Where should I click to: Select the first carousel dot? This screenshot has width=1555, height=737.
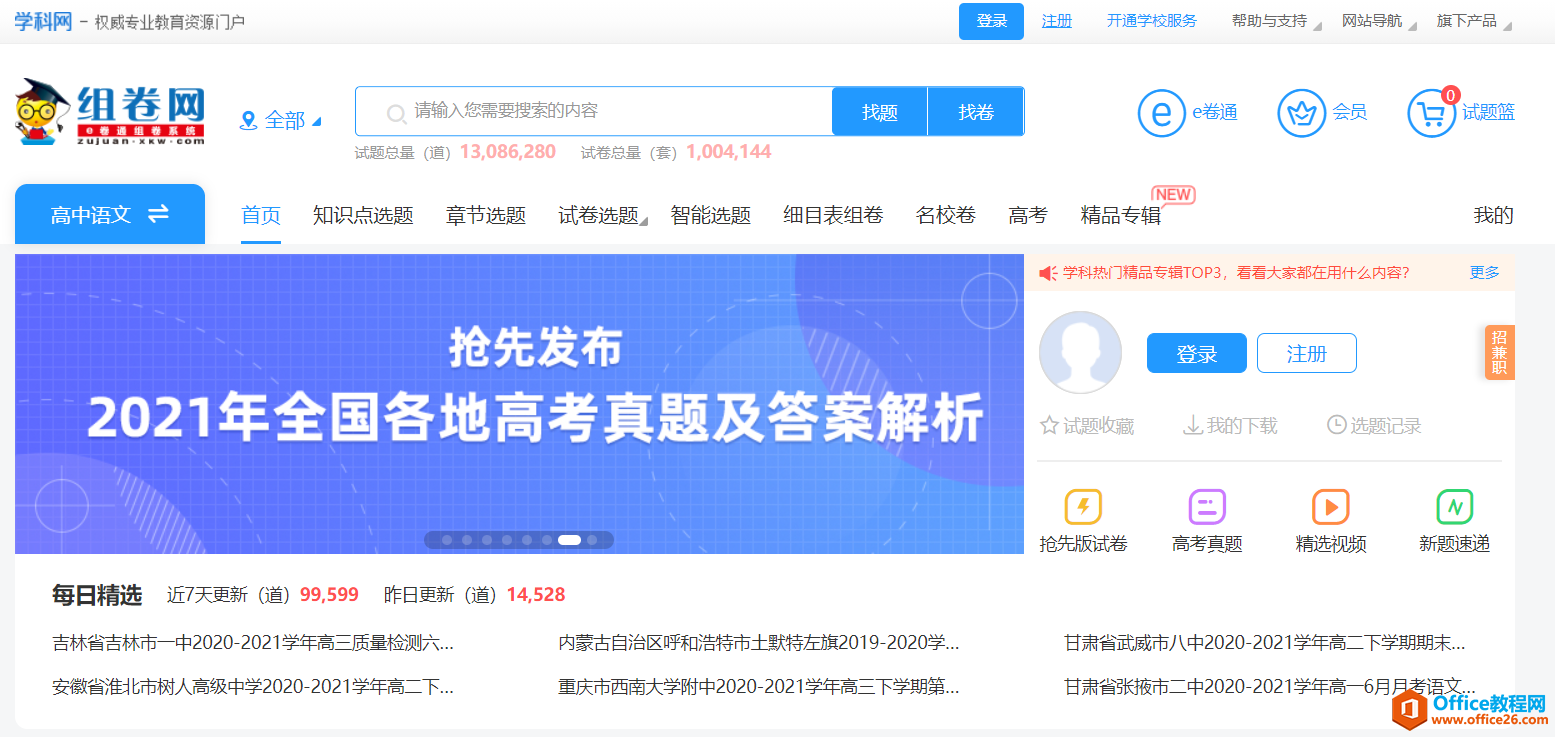point(447,540)
